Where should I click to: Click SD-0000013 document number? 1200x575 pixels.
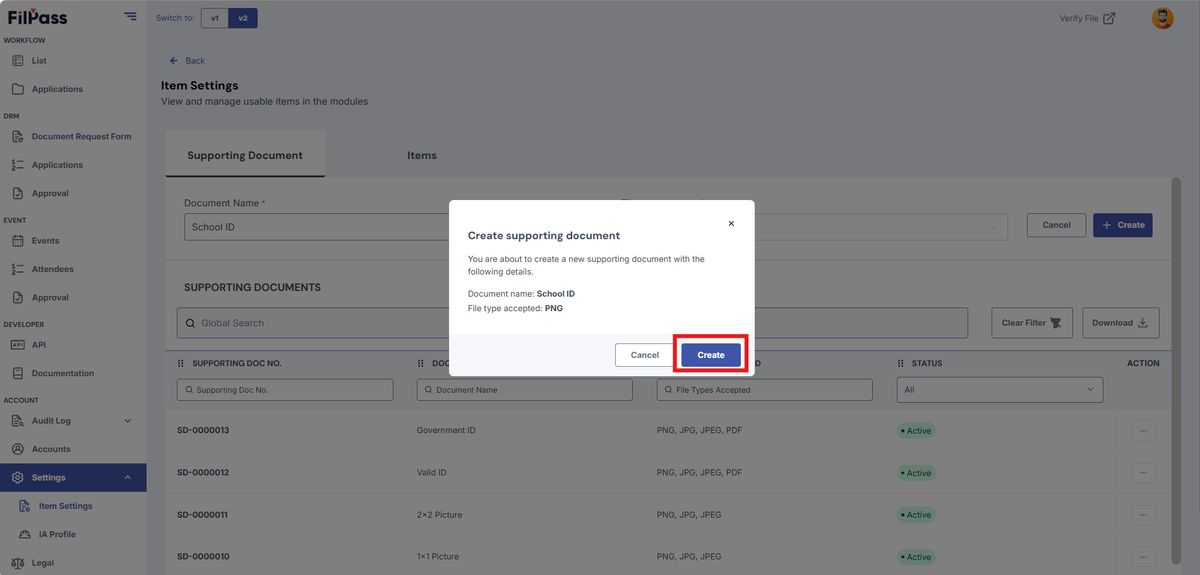[x=203, y=431]
